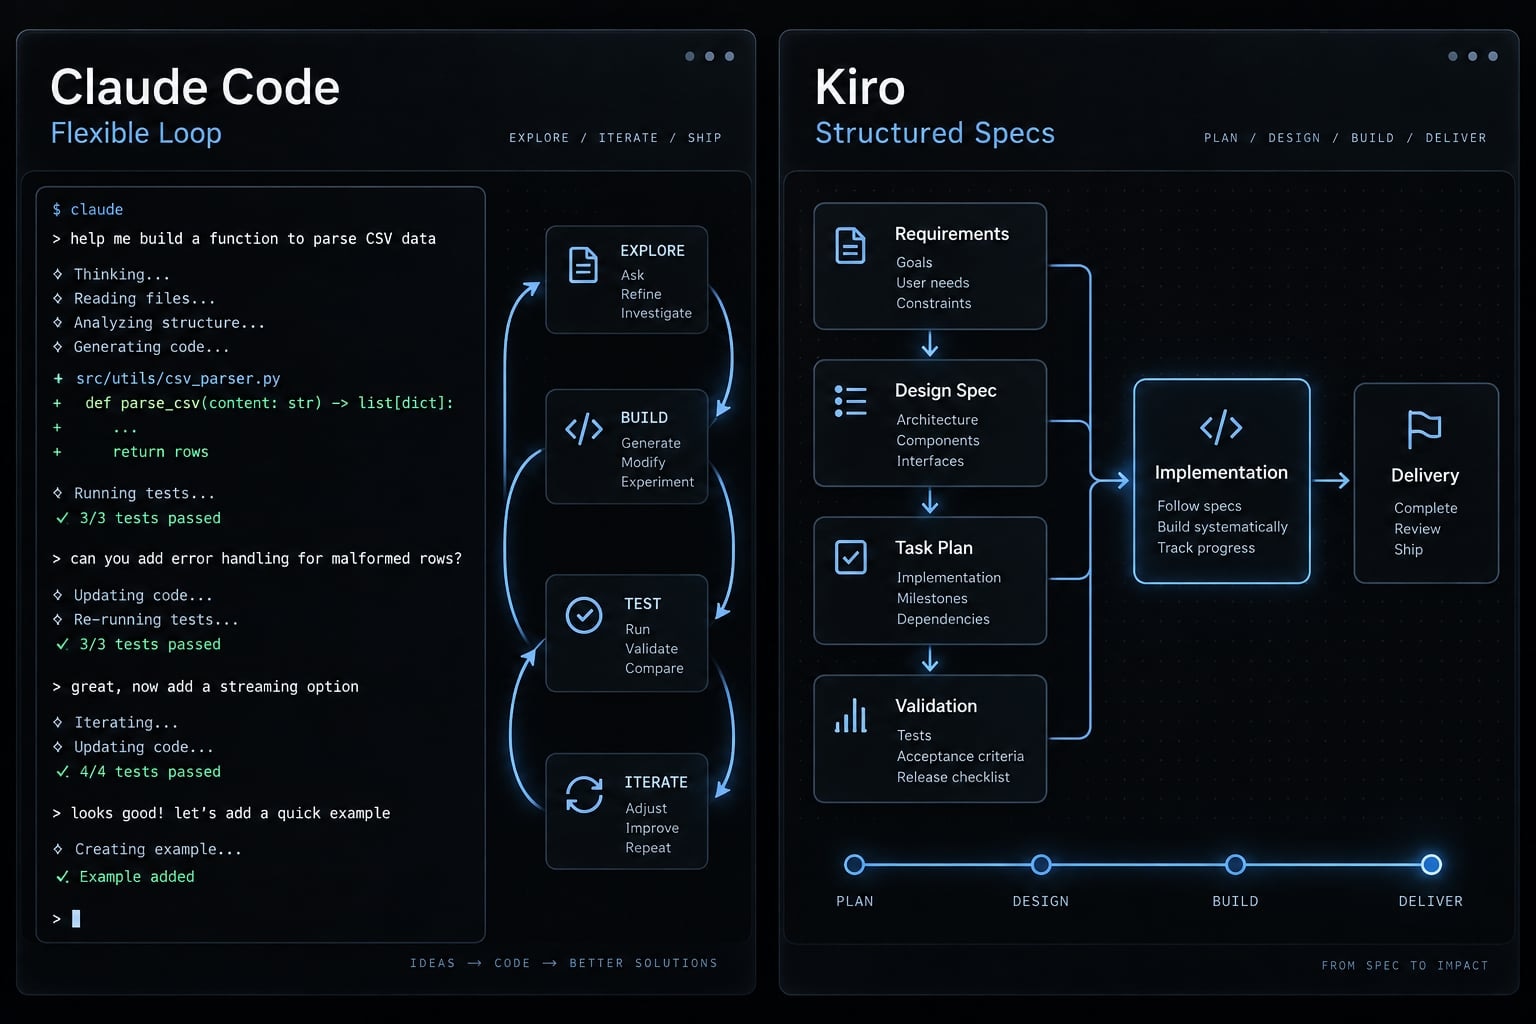Click the PLAN timeline node
The image size is (1536, 1024).
[854, 864]
